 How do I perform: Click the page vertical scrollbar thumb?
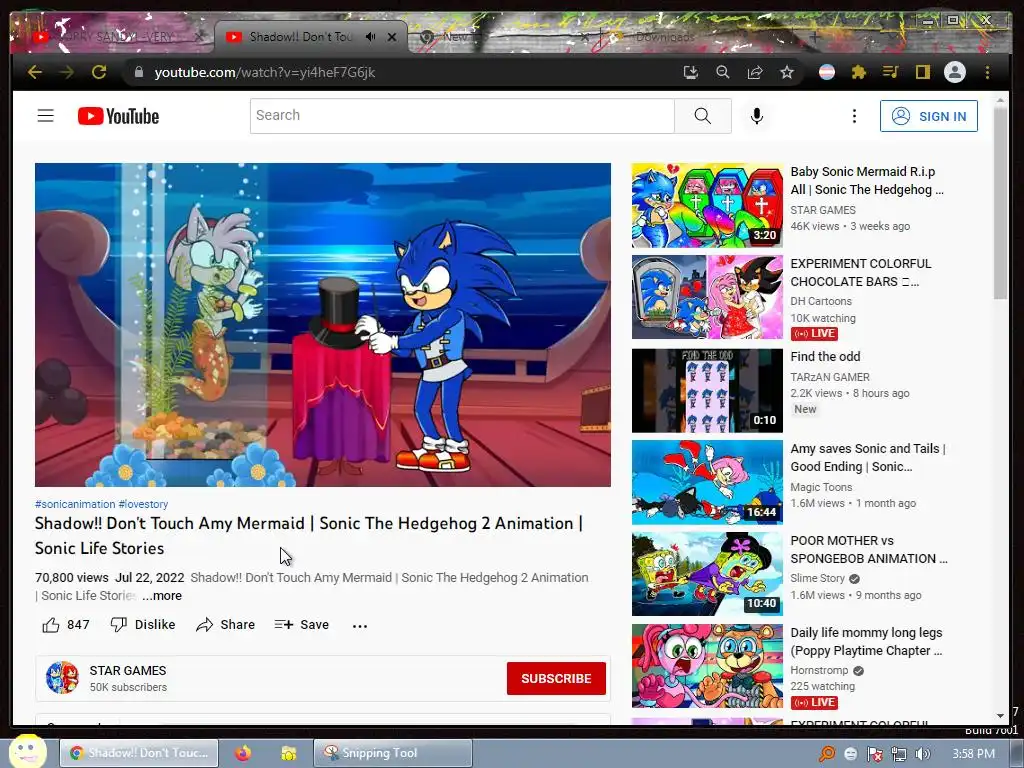point(1000,202)
